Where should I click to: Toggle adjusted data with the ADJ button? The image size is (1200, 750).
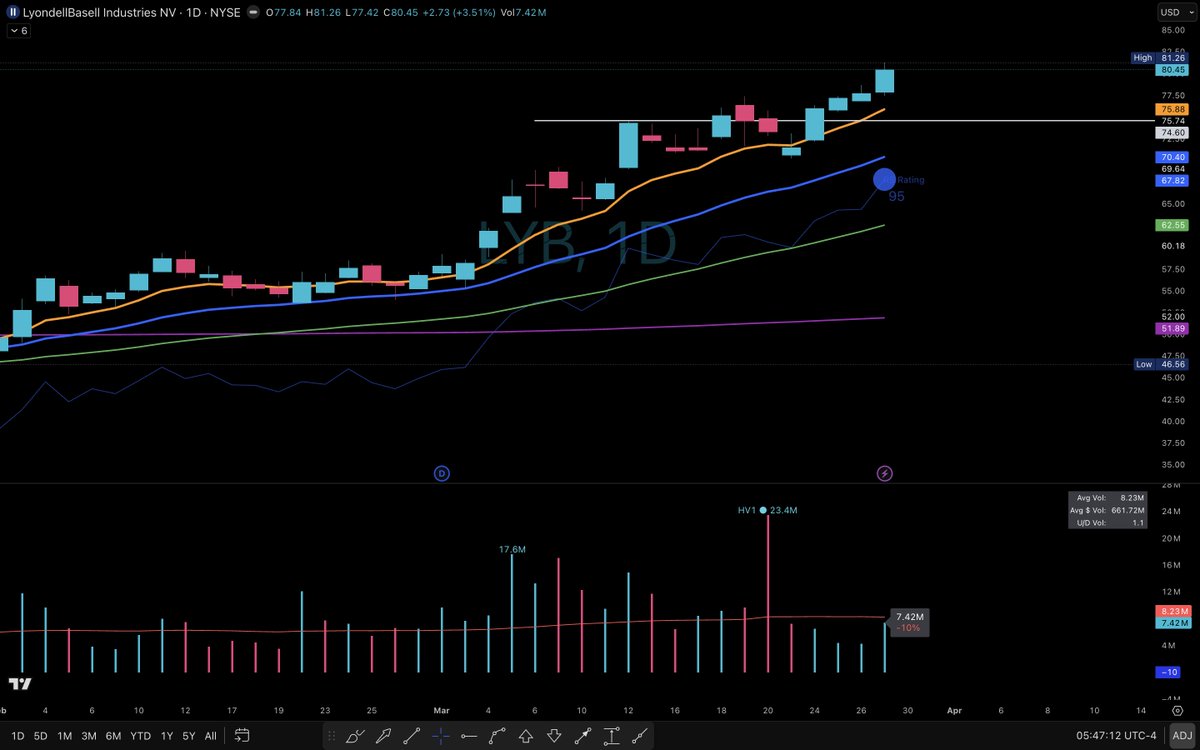pos(1182,735)
